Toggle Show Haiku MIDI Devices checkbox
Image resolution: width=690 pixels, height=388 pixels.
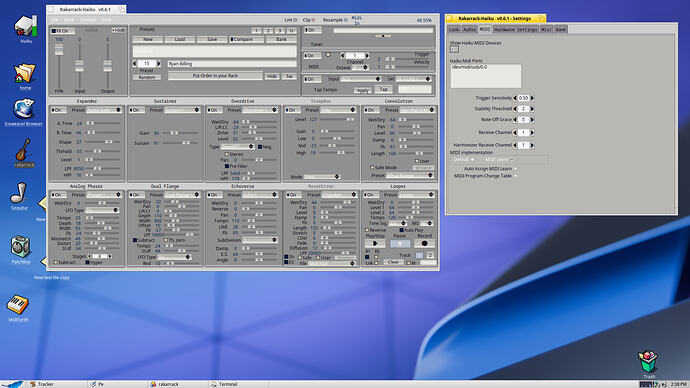pos(454,49)
